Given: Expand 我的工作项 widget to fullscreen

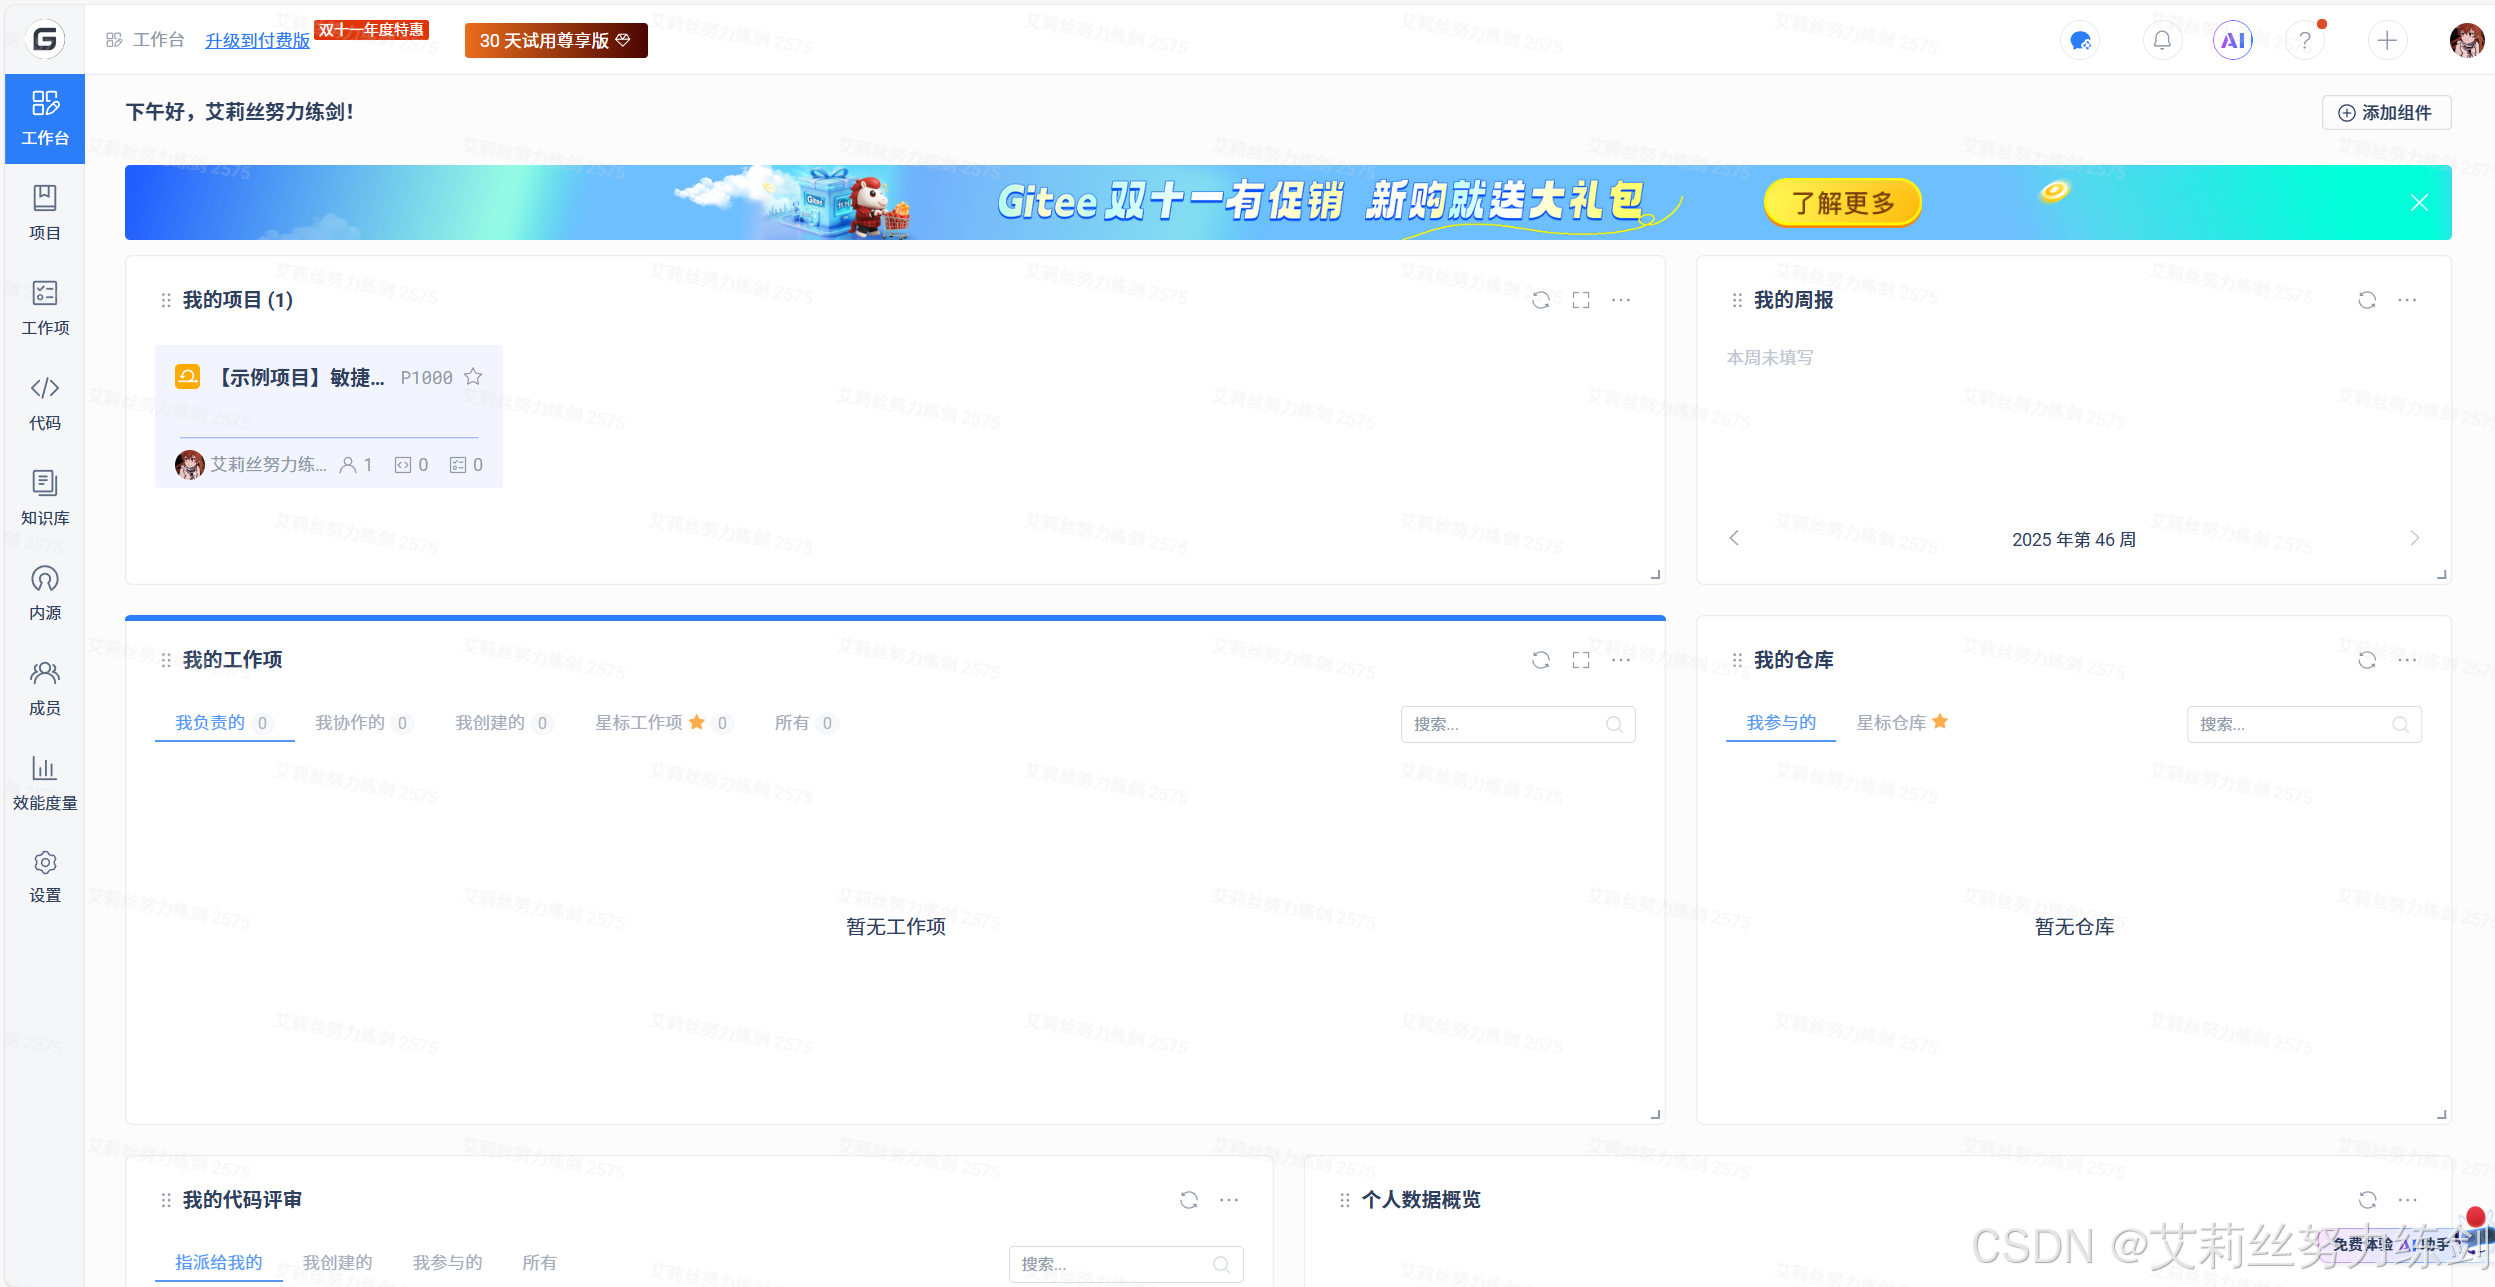Looking at the screenshot, I should point(1580,660).
